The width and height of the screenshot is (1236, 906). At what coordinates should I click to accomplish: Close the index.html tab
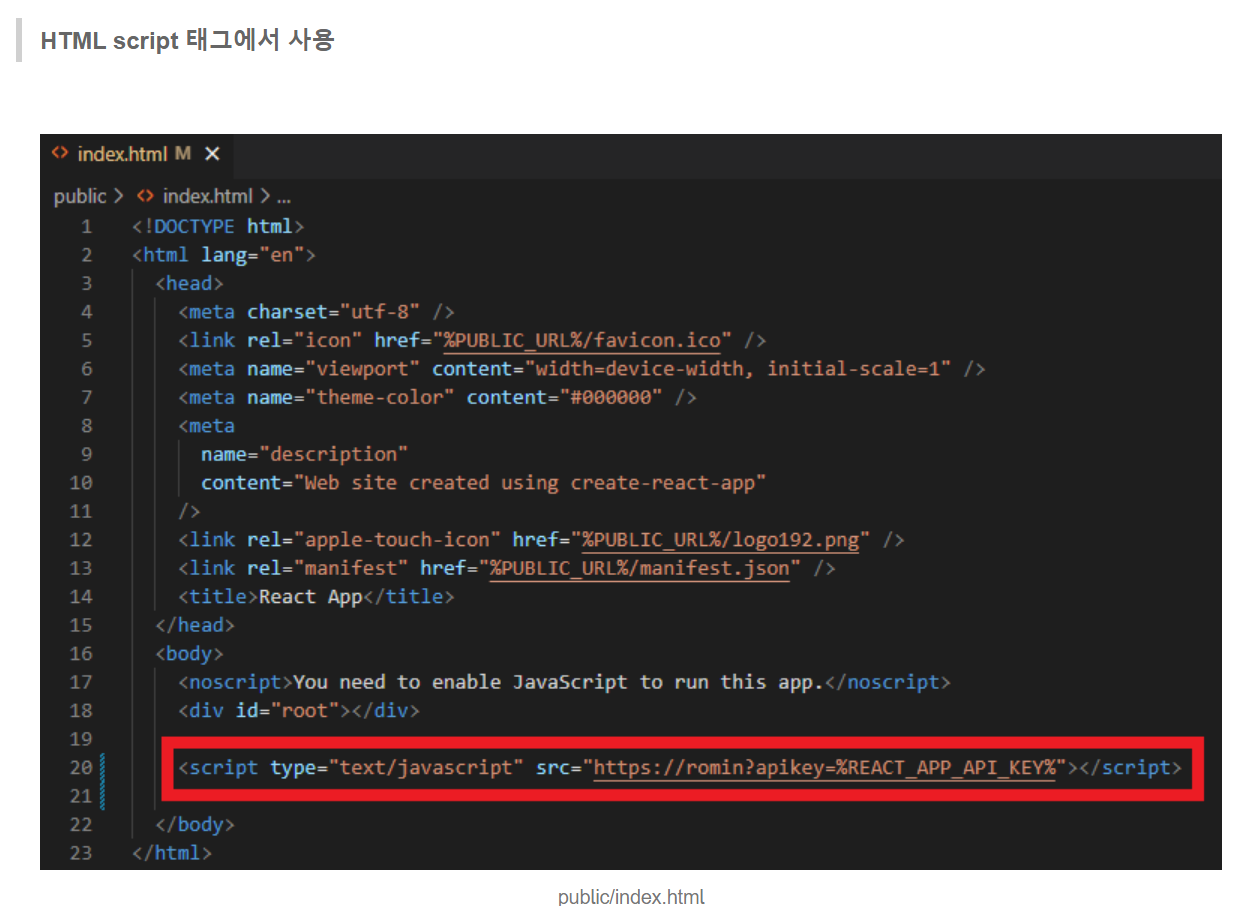(x=212, y=154)
